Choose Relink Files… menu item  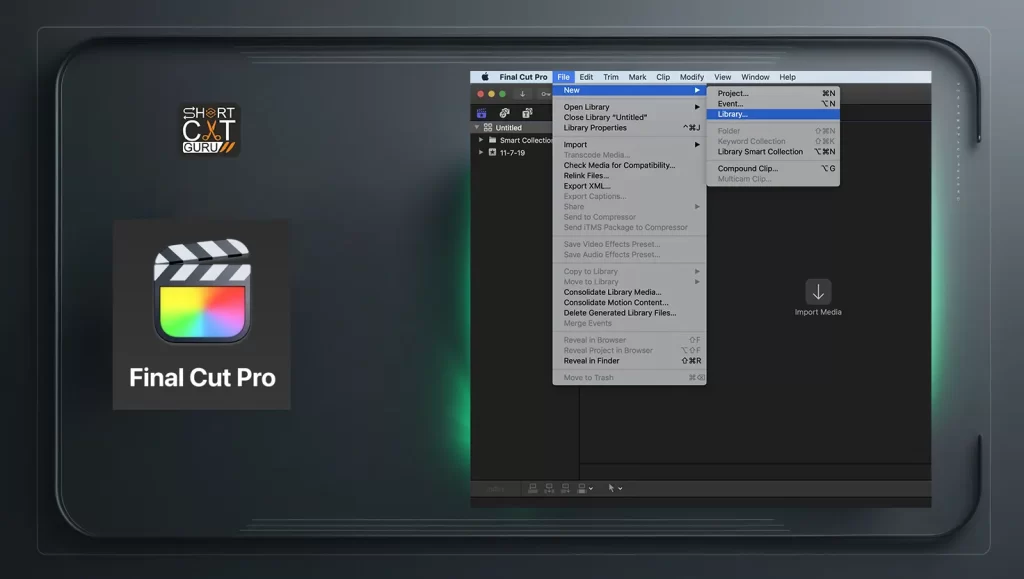(630, 176)
